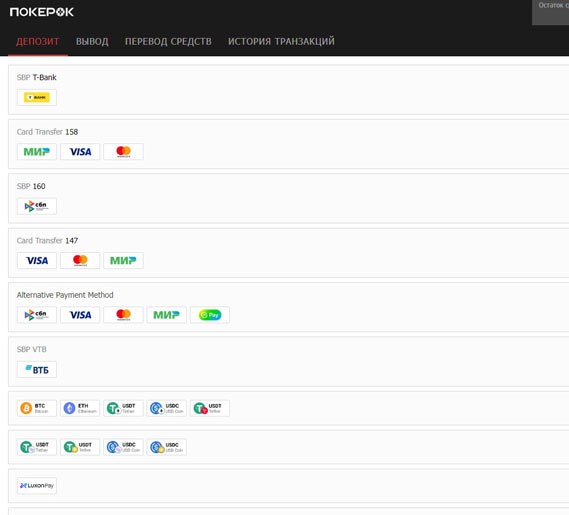
Task: Click the 'SBP 160' heading
Action: tap(31, 186)
